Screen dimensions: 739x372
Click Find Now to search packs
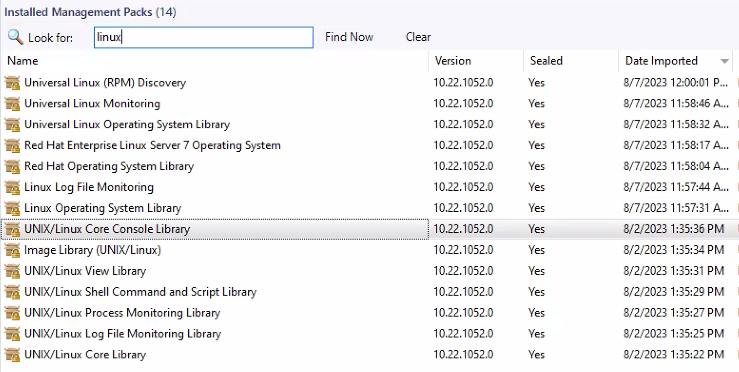[x=349, y=37]
